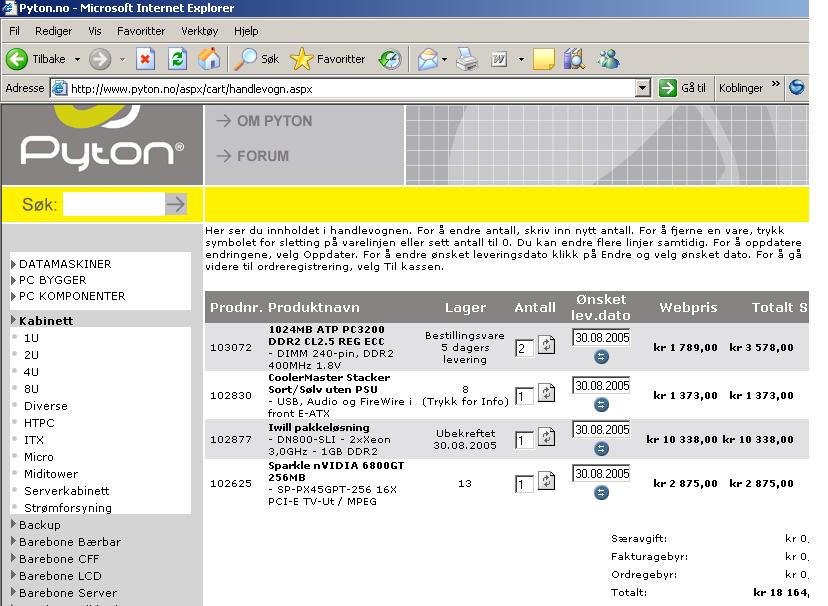Expand Barebone Server category
This screenshot has width=828, height=606.
(x=64, y=593)
